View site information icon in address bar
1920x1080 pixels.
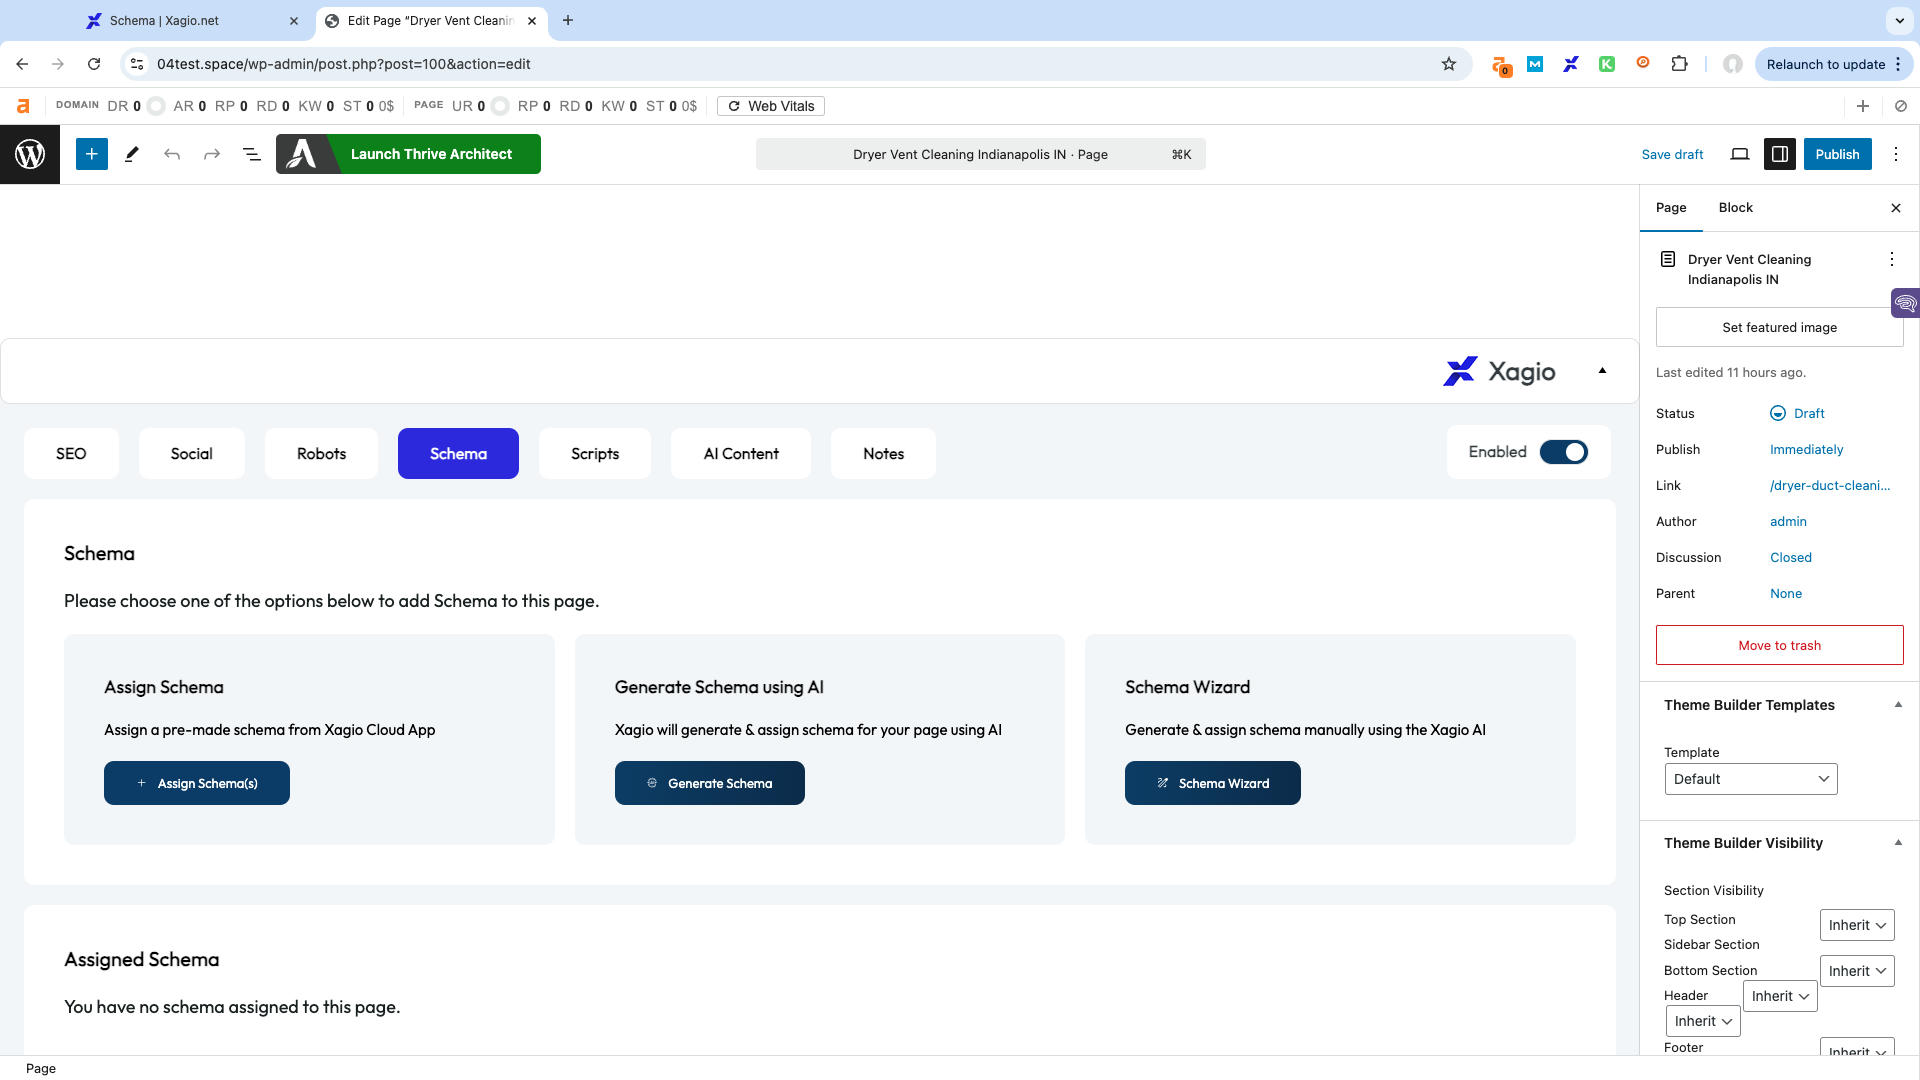138,64
